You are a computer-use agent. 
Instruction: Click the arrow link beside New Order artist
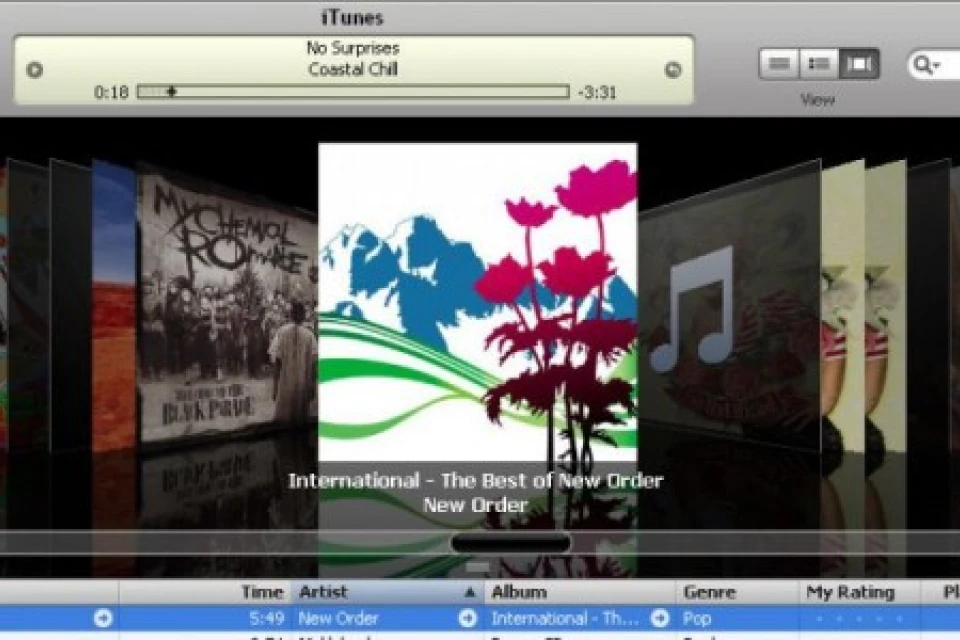[x=468, y=619]
